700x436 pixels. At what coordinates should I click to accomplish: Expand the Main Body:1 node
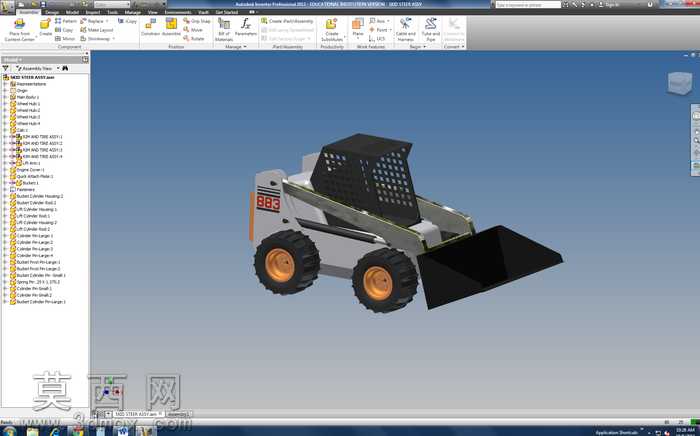[x=5, y=97]
